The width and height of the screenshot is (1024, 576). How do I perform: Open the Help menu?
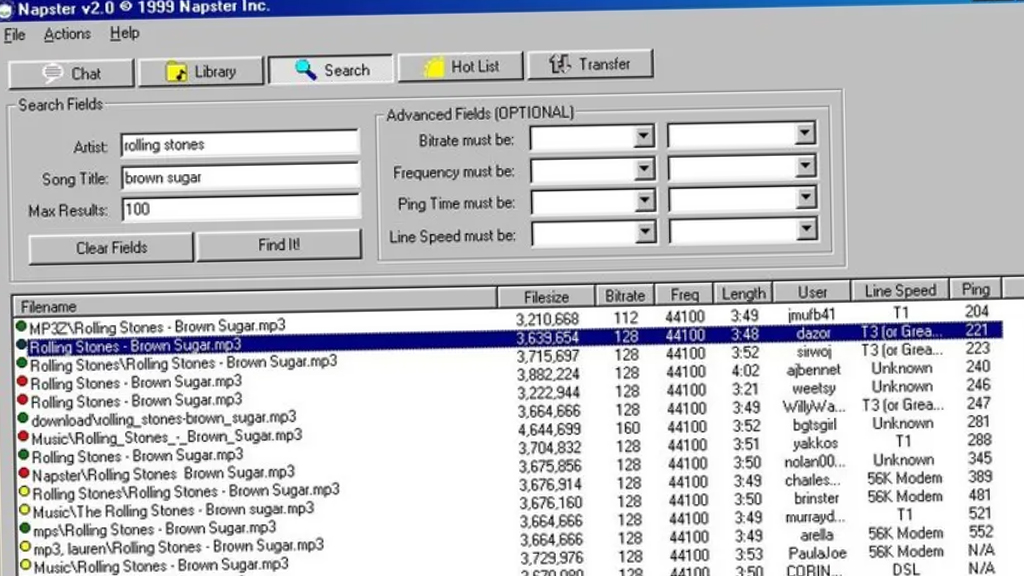coord(124,33)
